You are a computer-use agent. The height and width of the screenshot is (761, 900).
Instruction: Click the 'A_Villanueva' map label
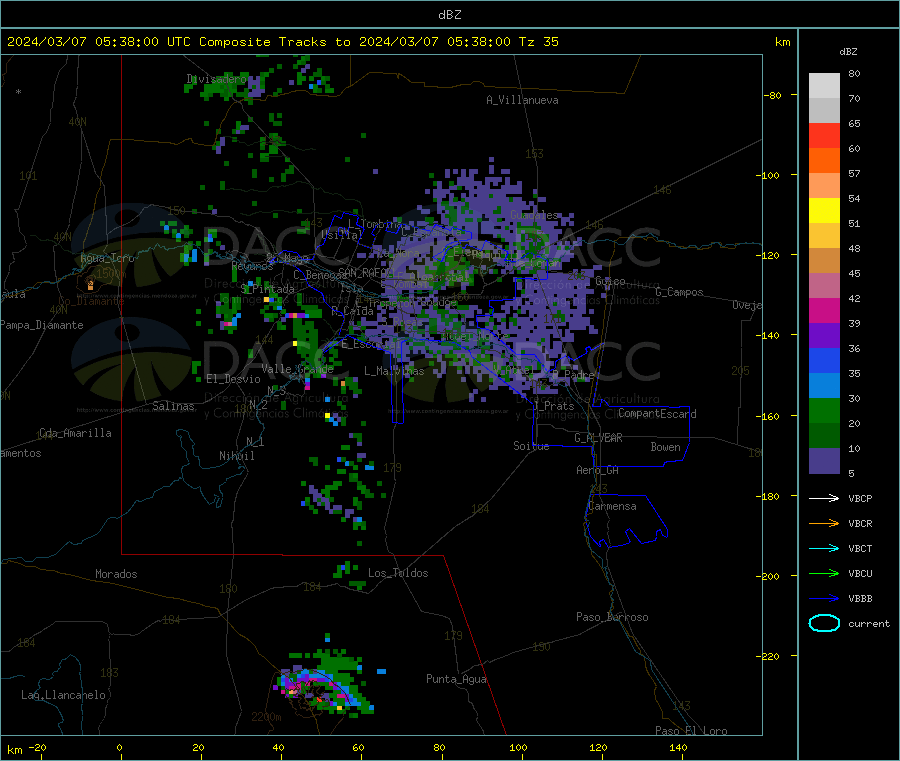pyautogui.click(x=522, y=100)
